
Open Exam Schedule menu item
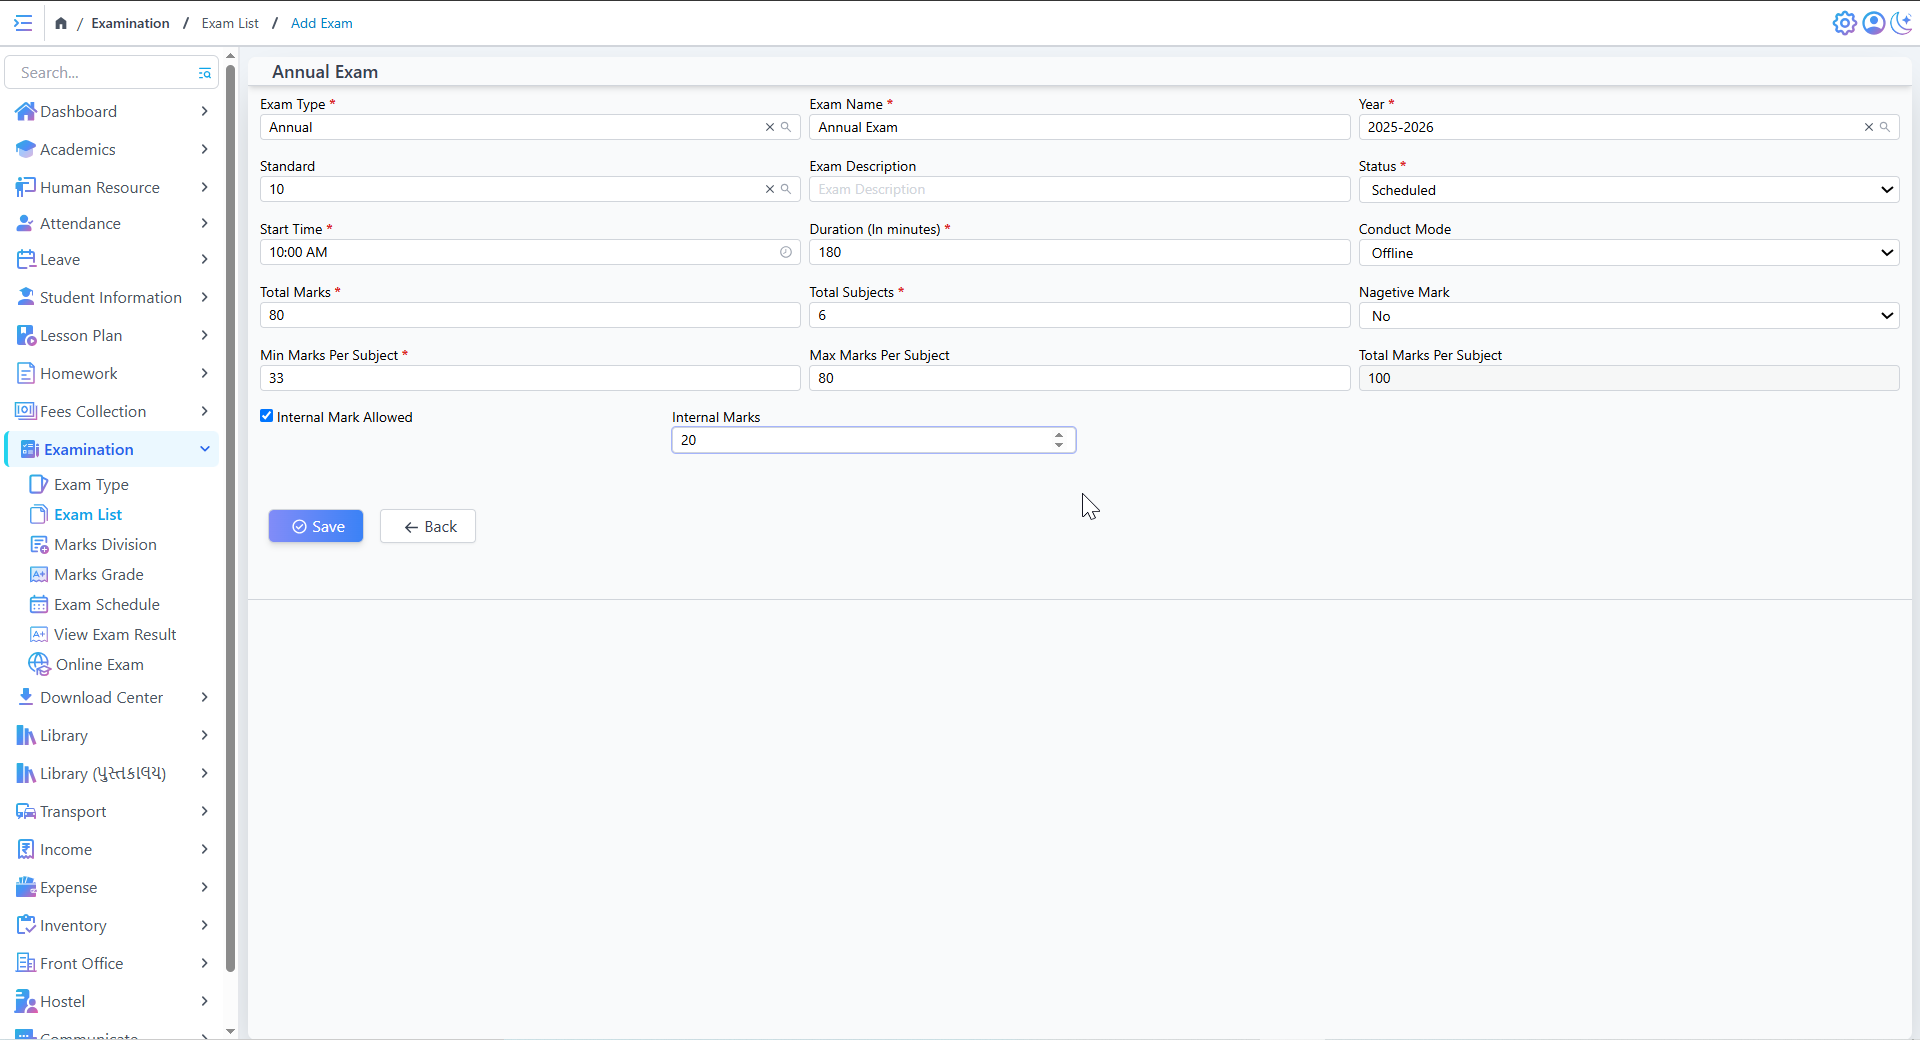[106, 604]
